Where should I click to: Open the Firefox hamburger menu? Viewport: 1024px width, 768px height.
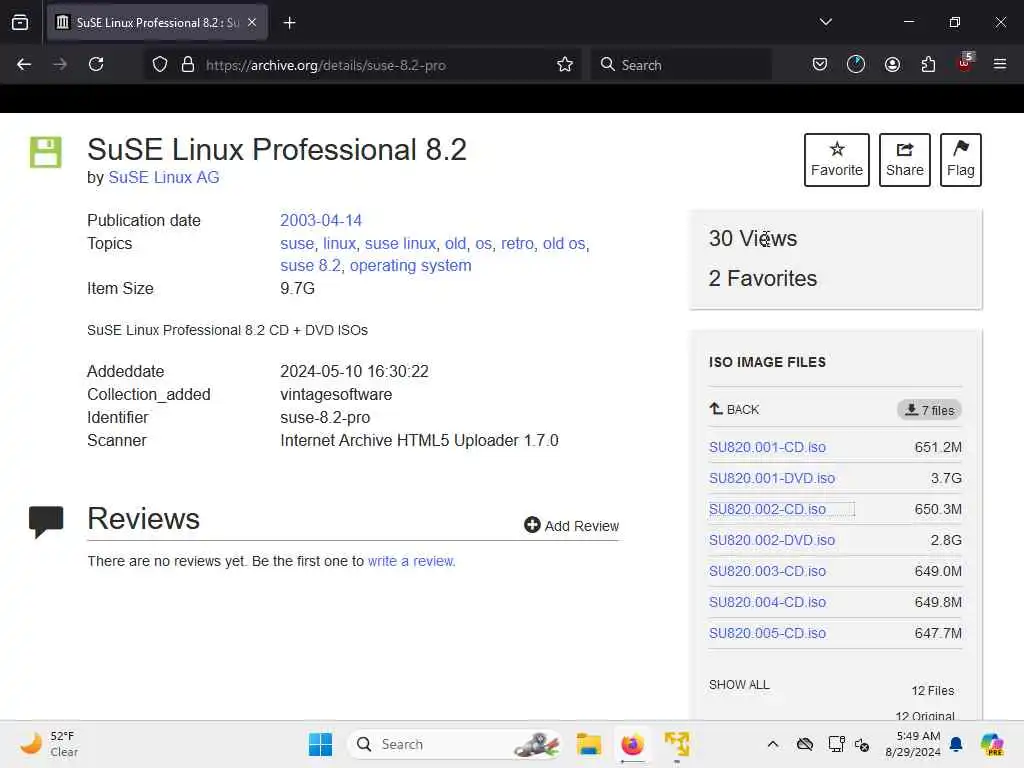(x=1000, y=64)
